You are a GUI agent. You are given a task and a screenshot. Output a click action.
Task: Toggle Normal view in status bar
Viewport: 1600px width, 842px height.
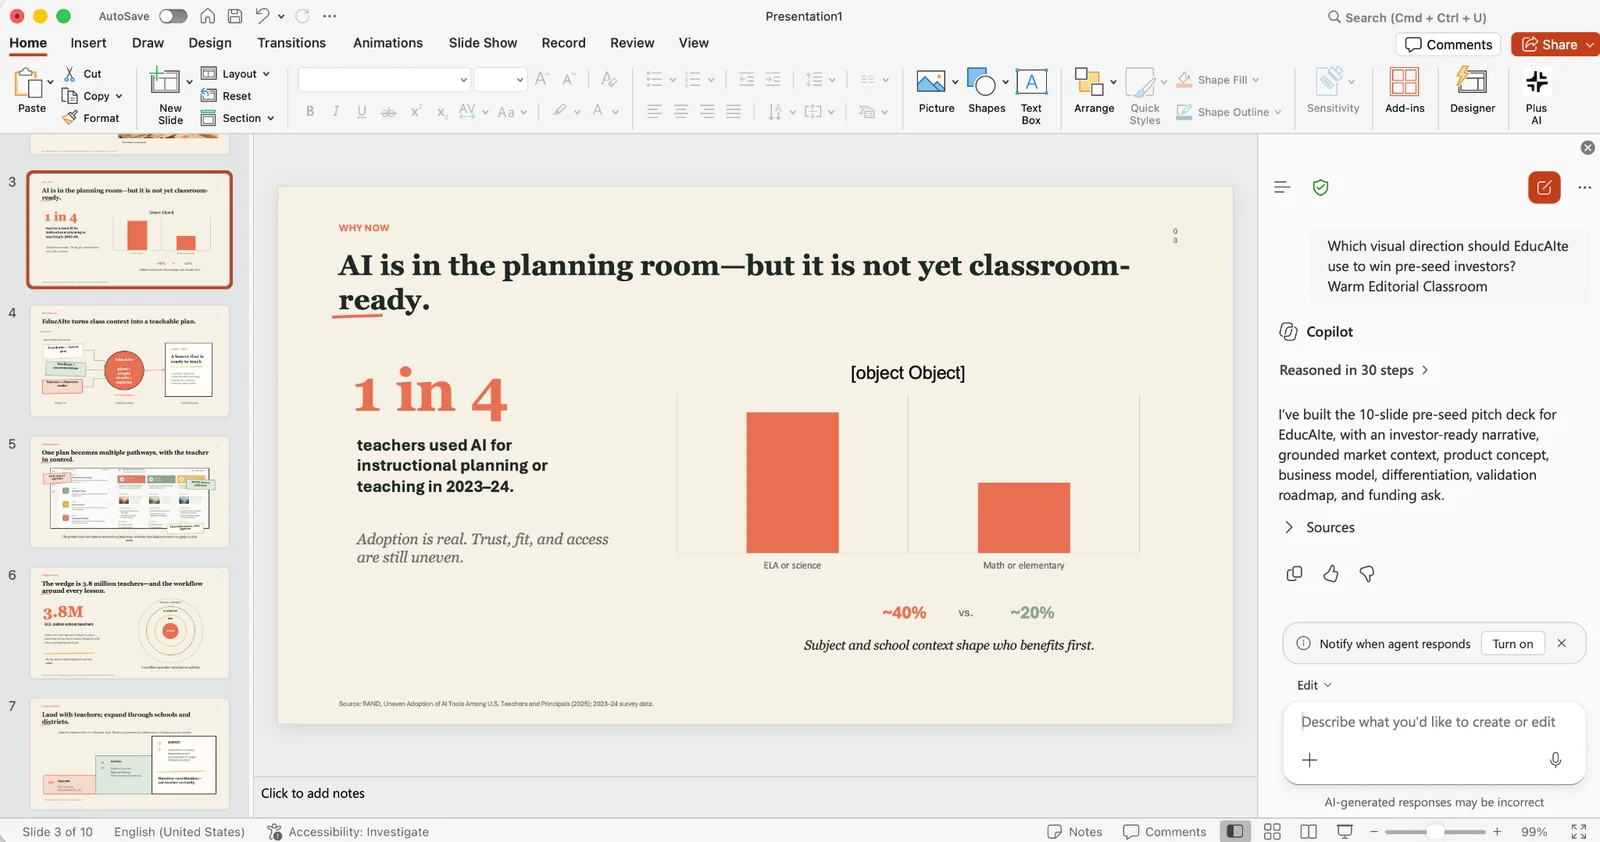point(1236,832)
